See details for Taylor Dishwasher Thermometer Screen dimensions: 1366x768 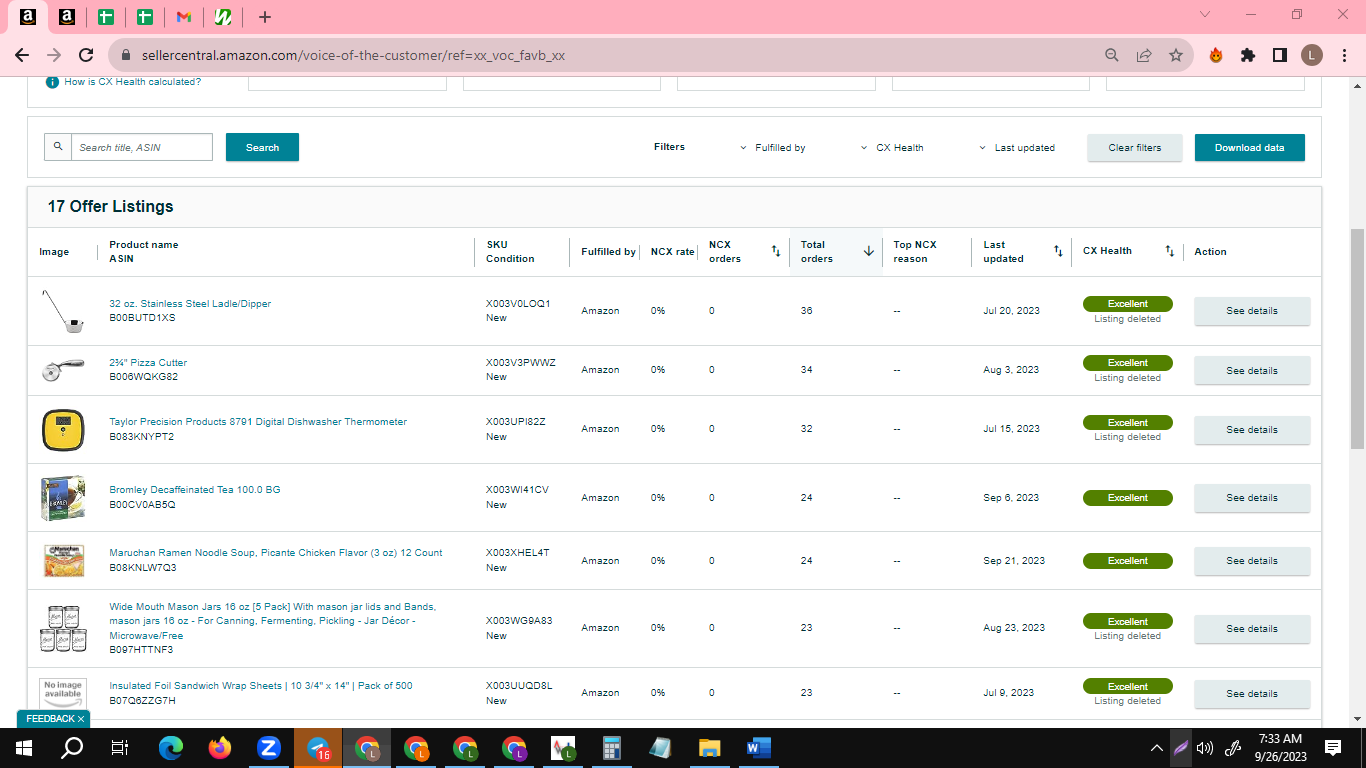[x=1252, y=430]
